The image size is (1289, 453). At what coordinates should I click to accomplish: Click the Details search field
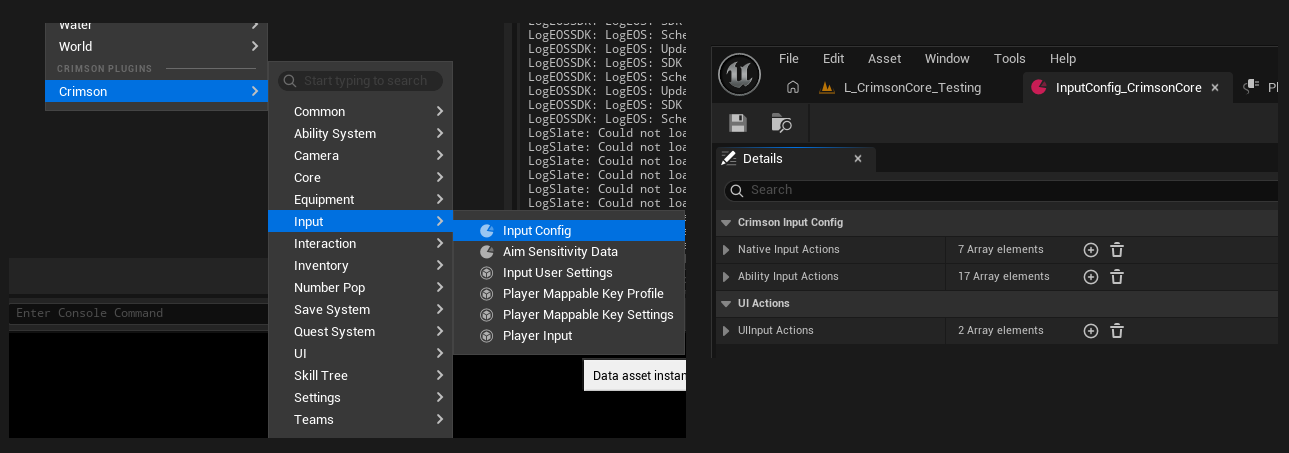pos(1000,190)
